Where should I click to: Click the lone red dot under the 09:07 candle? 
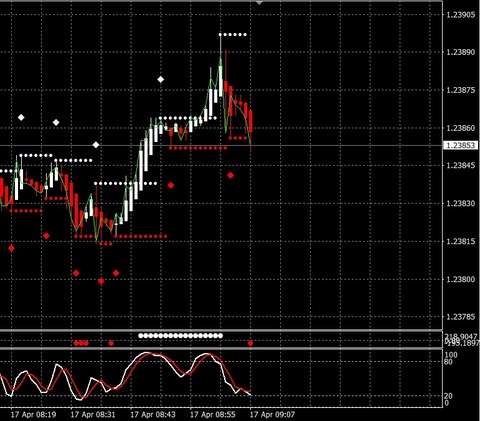[x=250, y=343]
